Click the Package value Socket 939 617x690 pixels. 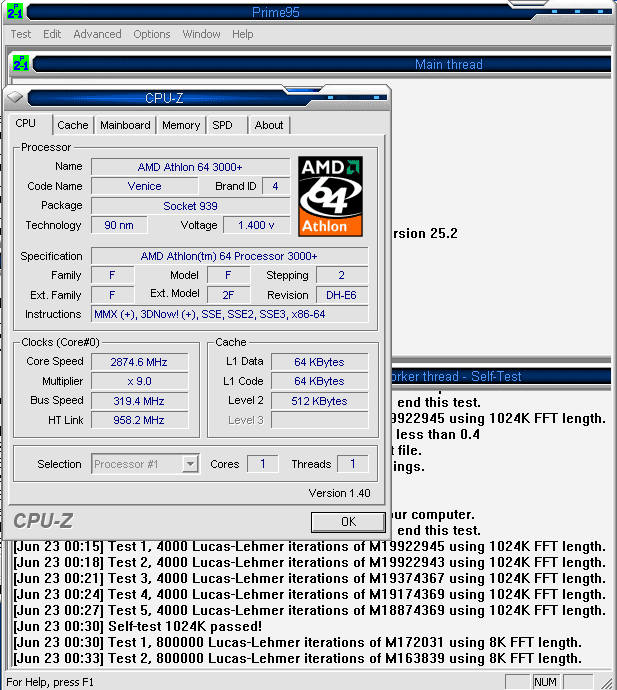(x=190, y=206)
